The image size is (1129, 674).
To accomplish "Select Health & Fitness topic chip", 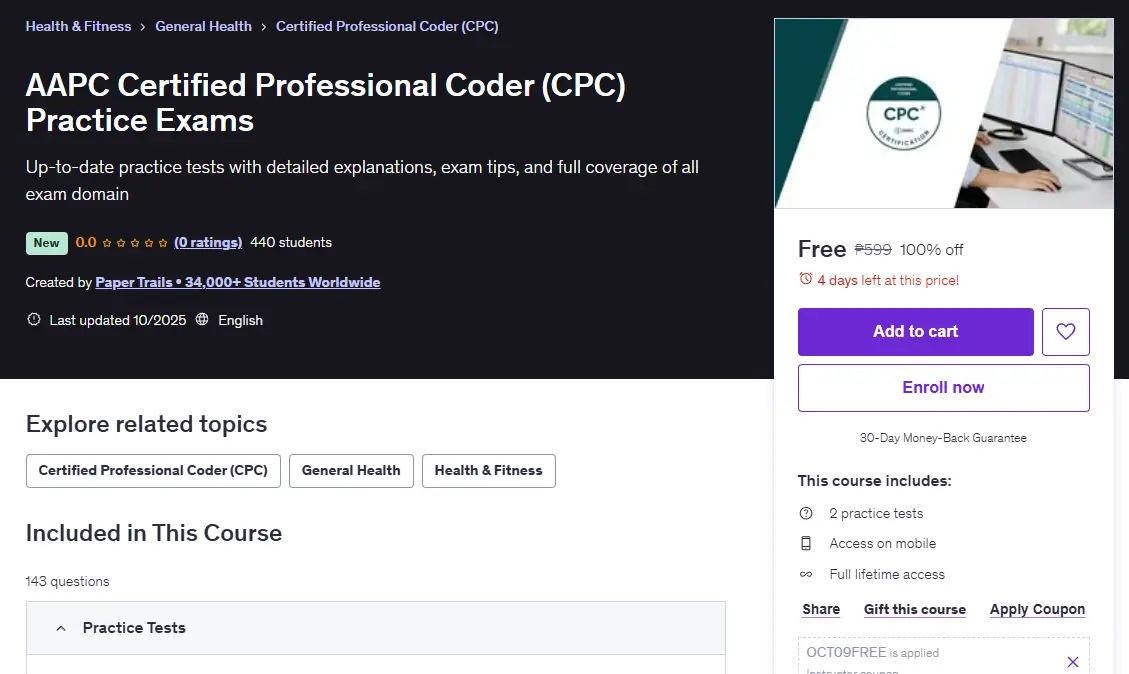I will [x=489, y=471].
